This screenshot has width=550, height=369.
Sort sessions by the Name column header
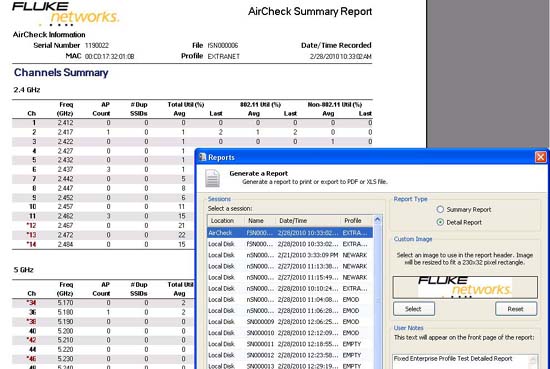260,221
